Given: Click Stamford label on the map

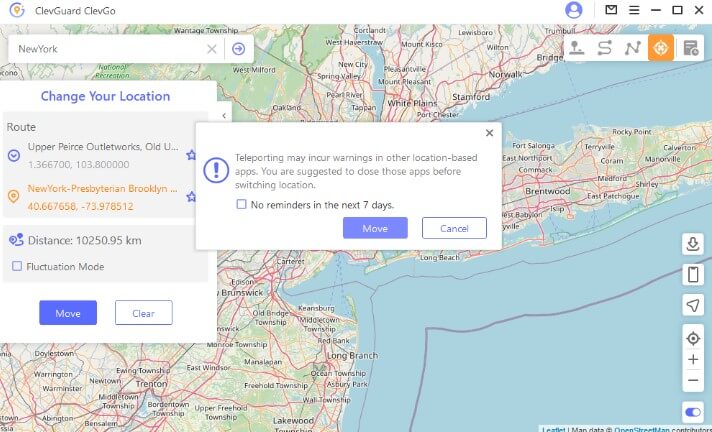Looking at the screenshot, I should point(471,97).
